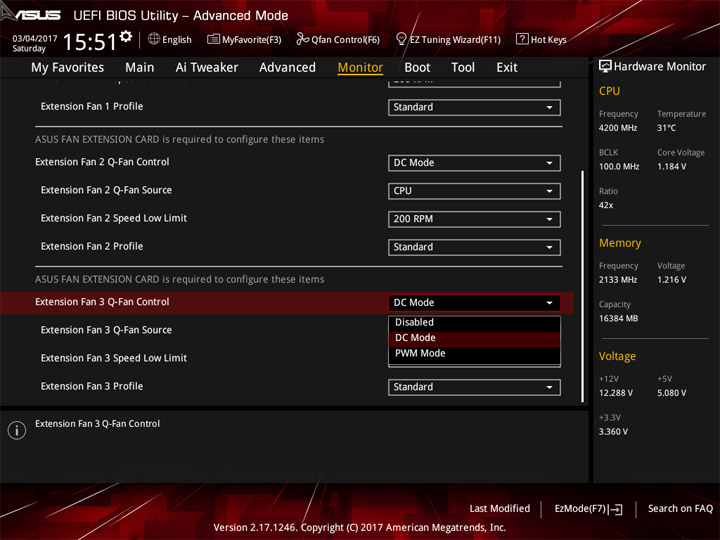Click the 15:51 clock display

tap(90, 42)
